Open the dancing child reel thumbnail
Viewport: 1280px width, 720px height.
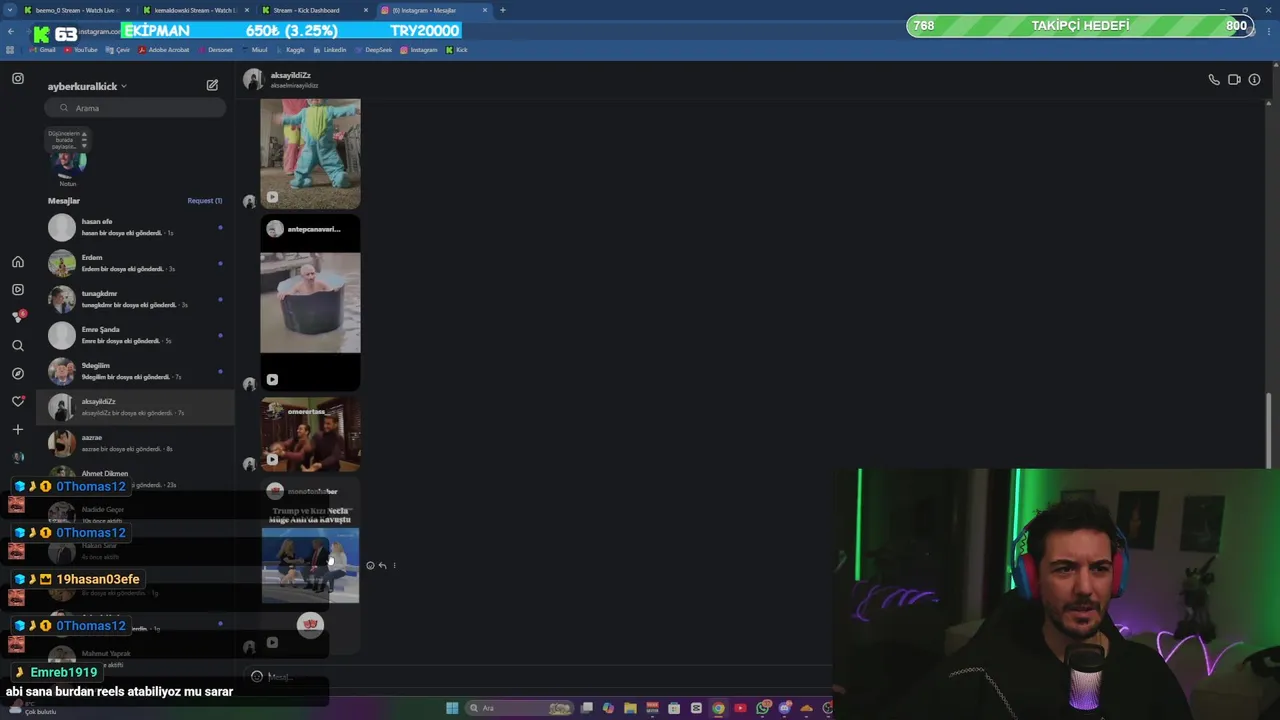coord(310,153)
